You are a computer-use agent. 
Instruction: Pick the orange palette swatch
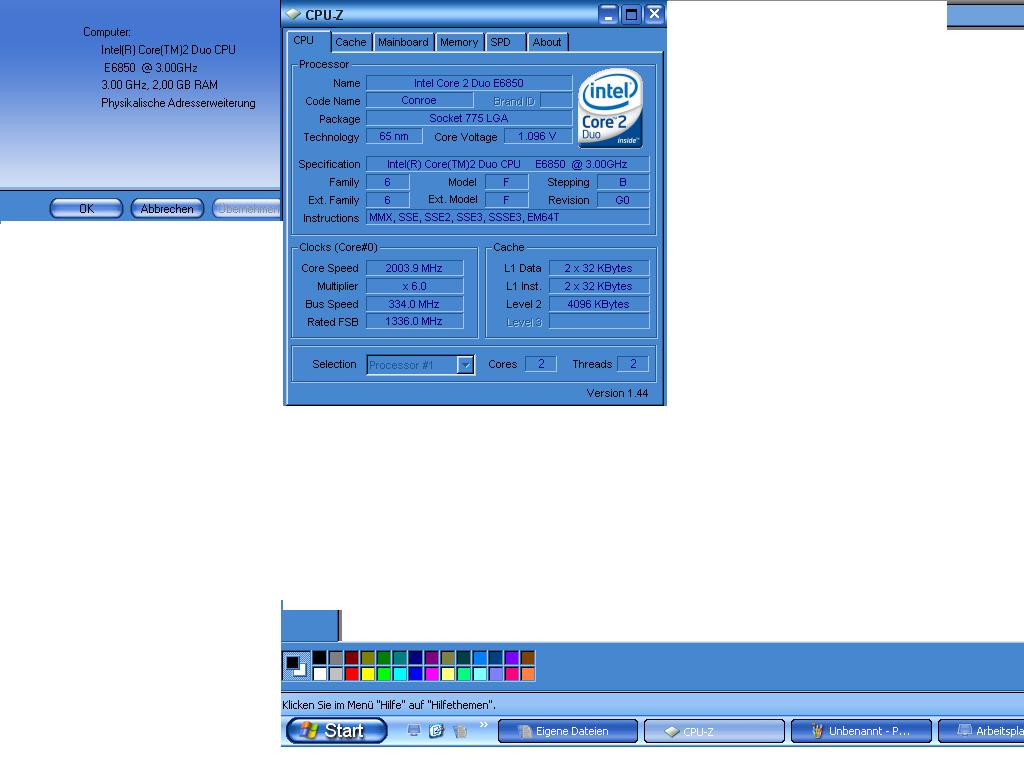point(528,673)
